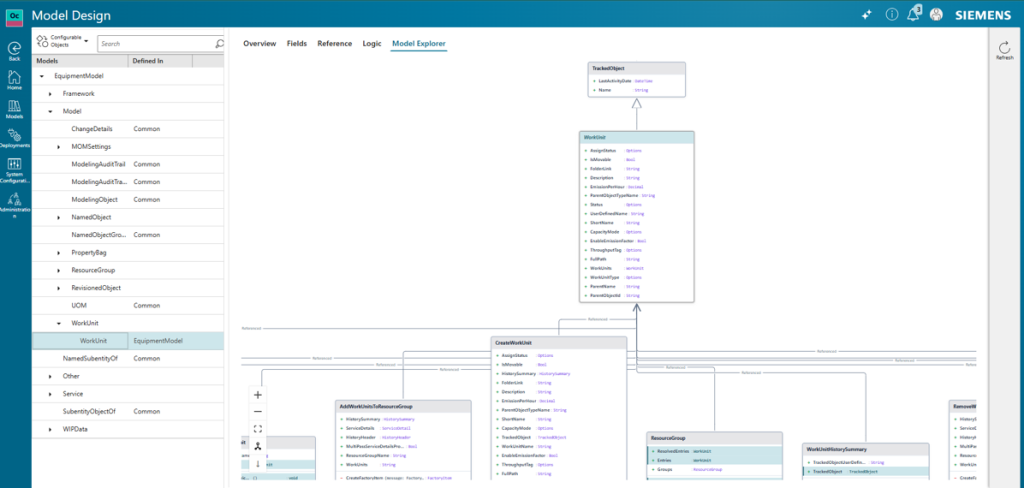Click the AddWorkUnitsToResourceGroup node header

(404, 406)
